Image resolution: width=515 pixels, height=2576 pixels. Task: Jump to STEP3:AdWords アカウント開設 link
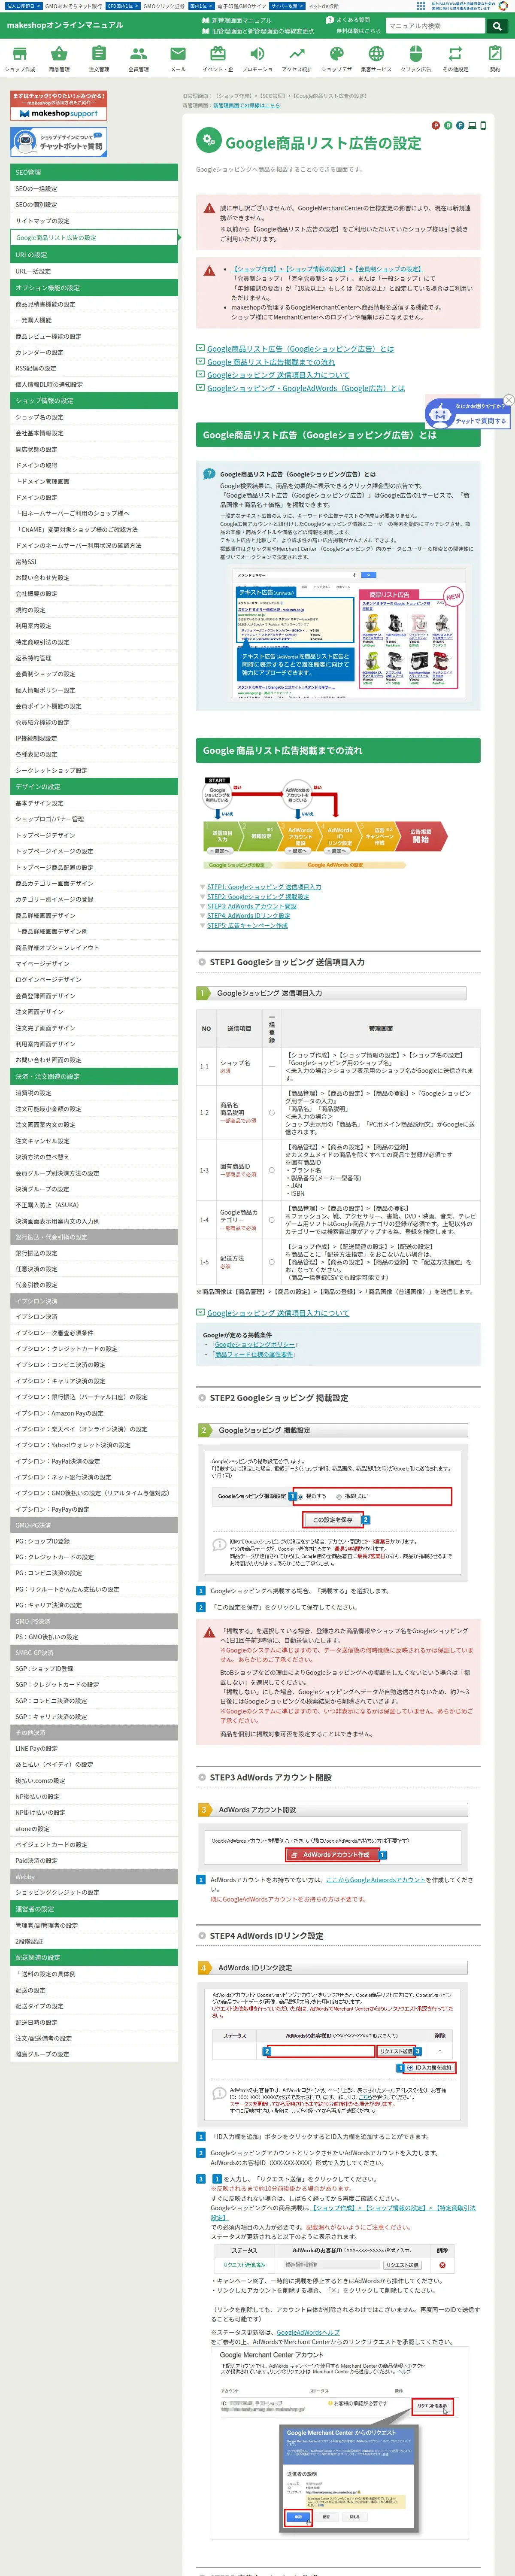point(252,906)
